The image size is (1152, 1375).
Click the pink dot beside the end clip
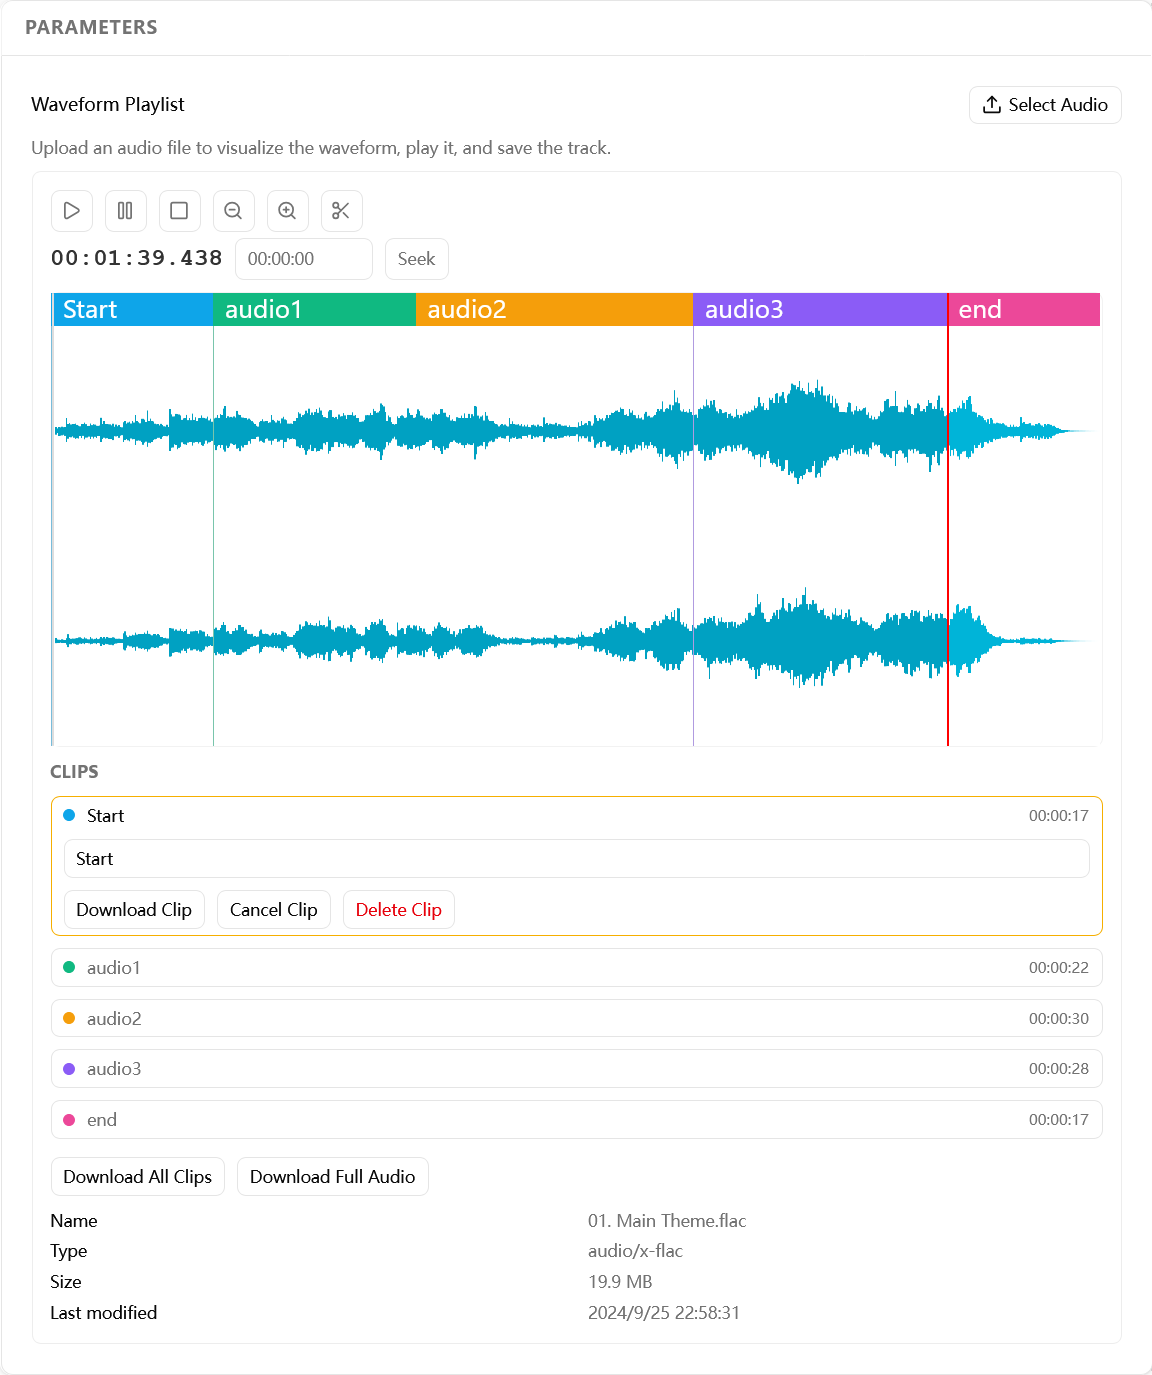coord(69,1119)
